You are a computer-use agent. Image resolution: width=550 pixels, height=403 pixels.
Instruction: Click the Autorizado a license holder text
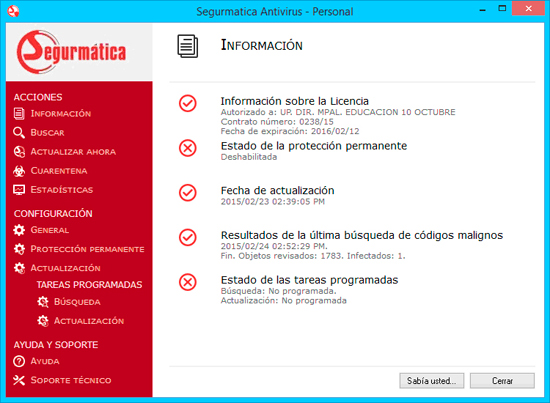pyautogui.click(x=338, y=112)
